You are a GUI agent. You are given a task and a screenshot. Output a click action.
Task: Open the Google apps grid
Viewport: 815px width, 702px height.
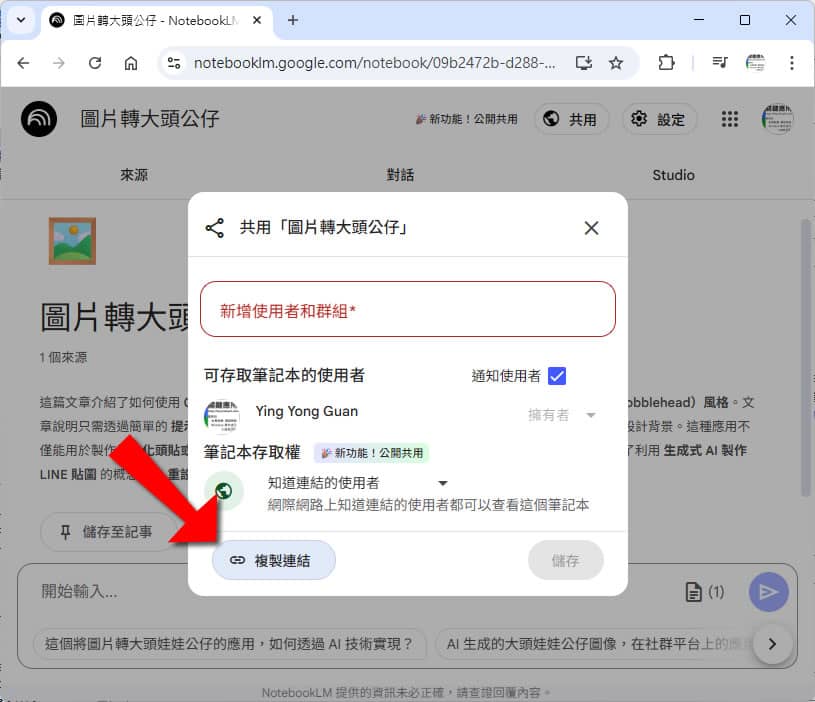point(730,119)
